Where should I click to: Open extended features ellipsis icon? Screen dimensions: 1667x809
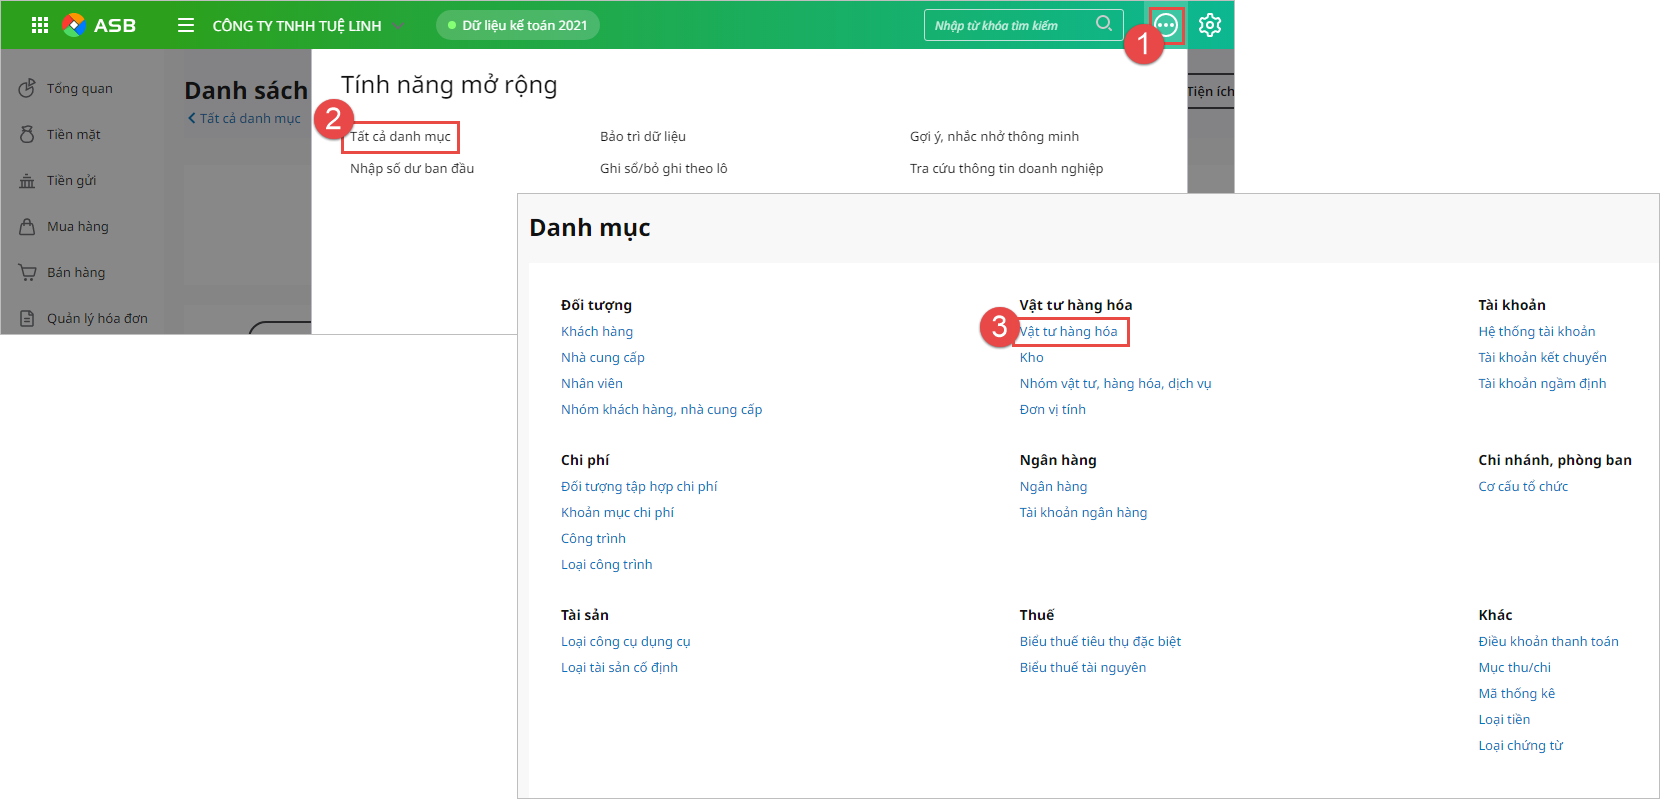(1166, 25)
